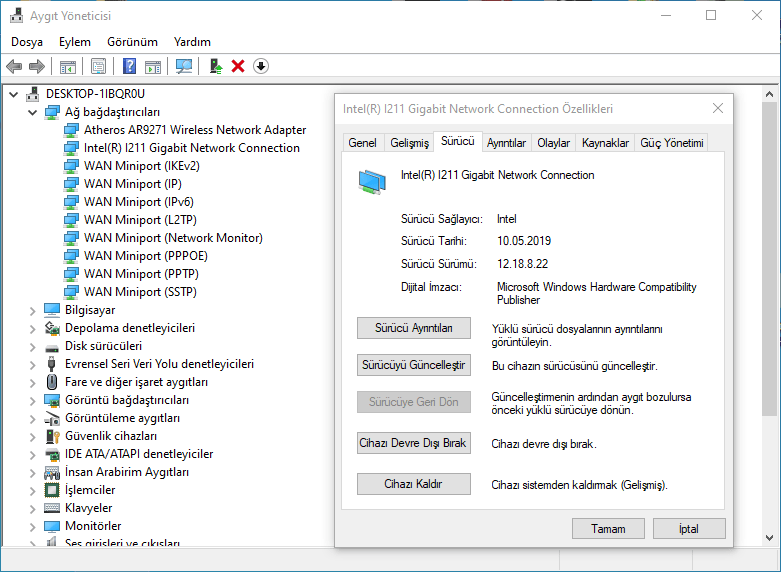This screenshot has height=572, width=781.
Task: Open the Dosya menu
Action: [27, 42]
